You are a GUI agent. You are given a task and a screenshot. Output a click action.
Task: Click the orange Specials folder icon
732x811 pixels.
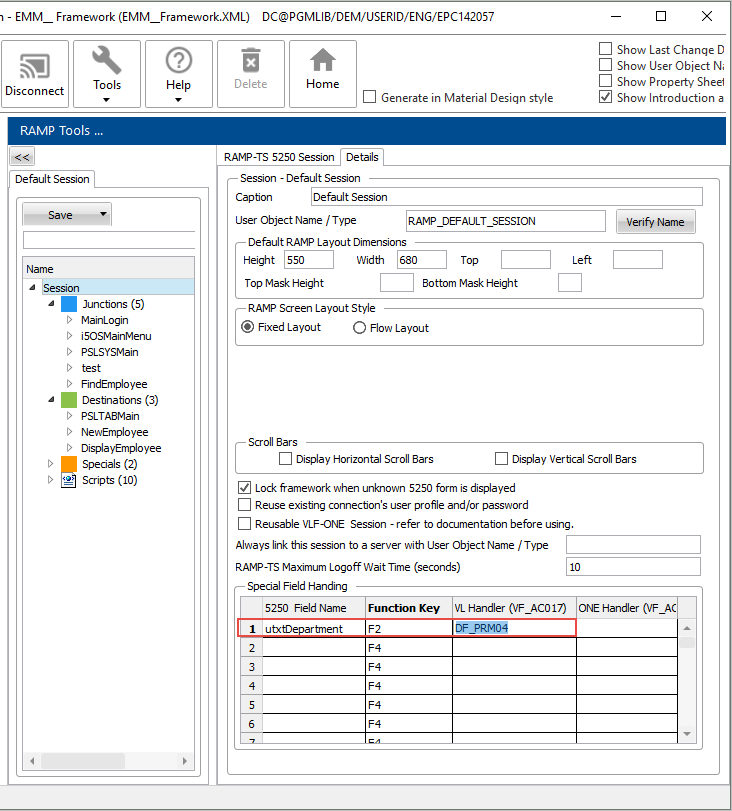tap(69, 464)
